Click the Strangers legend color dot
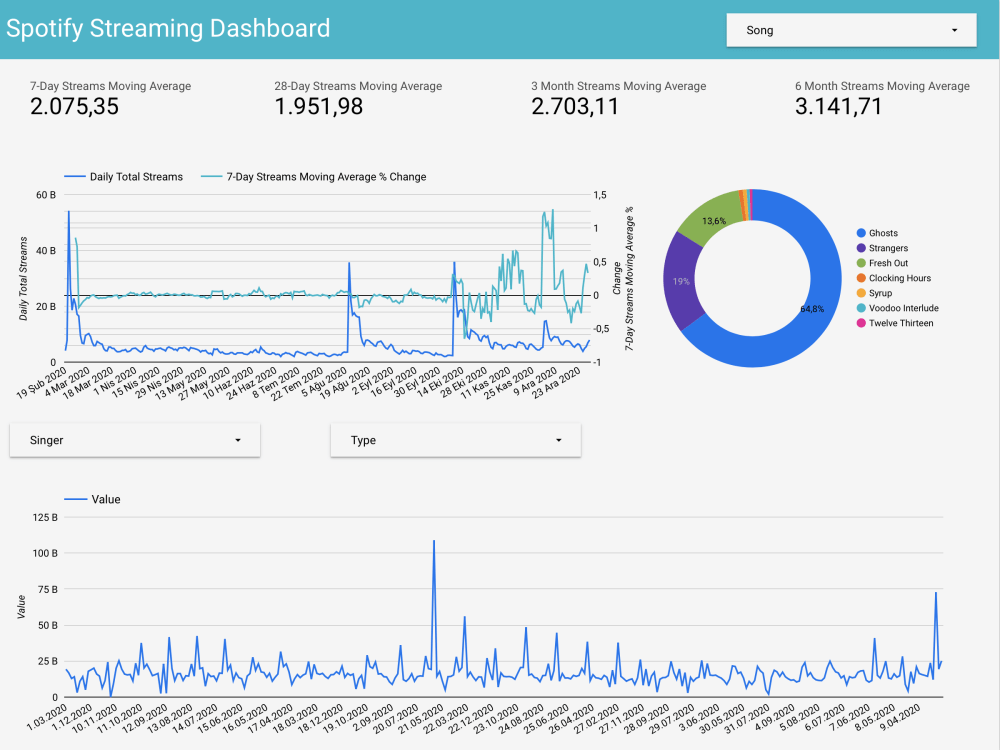 click(x=861, y=248)
